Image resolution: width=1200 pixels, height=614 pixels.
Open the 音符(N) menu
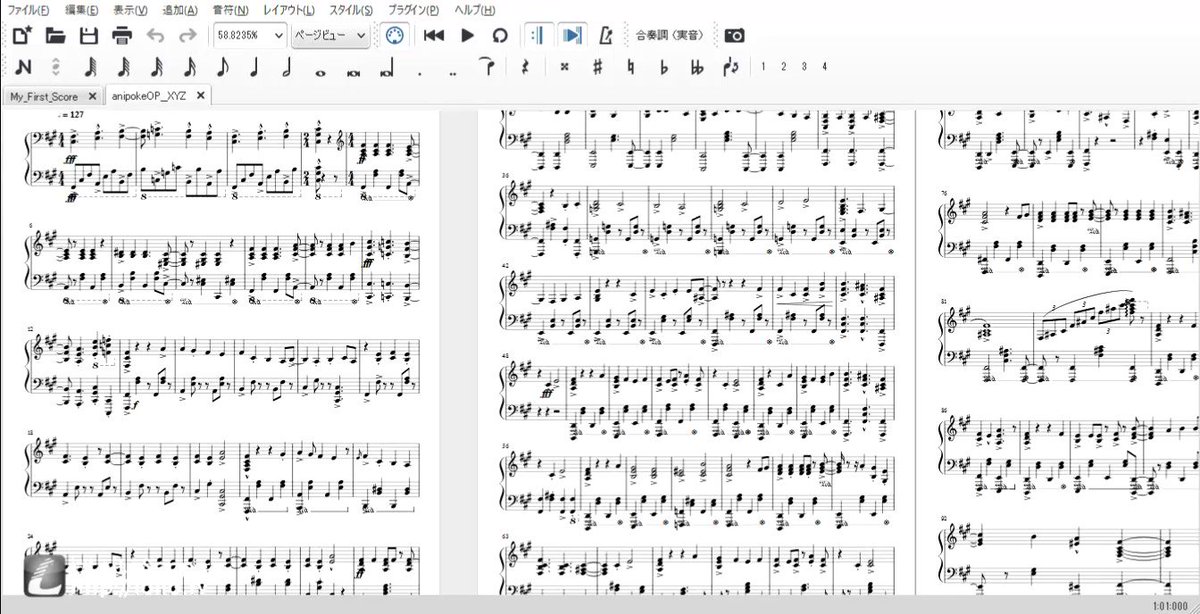(x=230, y=9)
